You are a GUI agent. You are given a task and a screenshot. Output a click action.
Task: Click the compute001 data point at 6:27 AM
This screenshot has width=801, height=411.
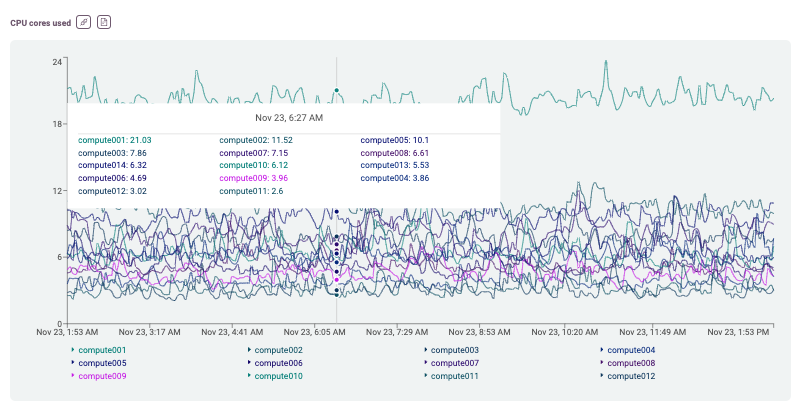(337, 90)
